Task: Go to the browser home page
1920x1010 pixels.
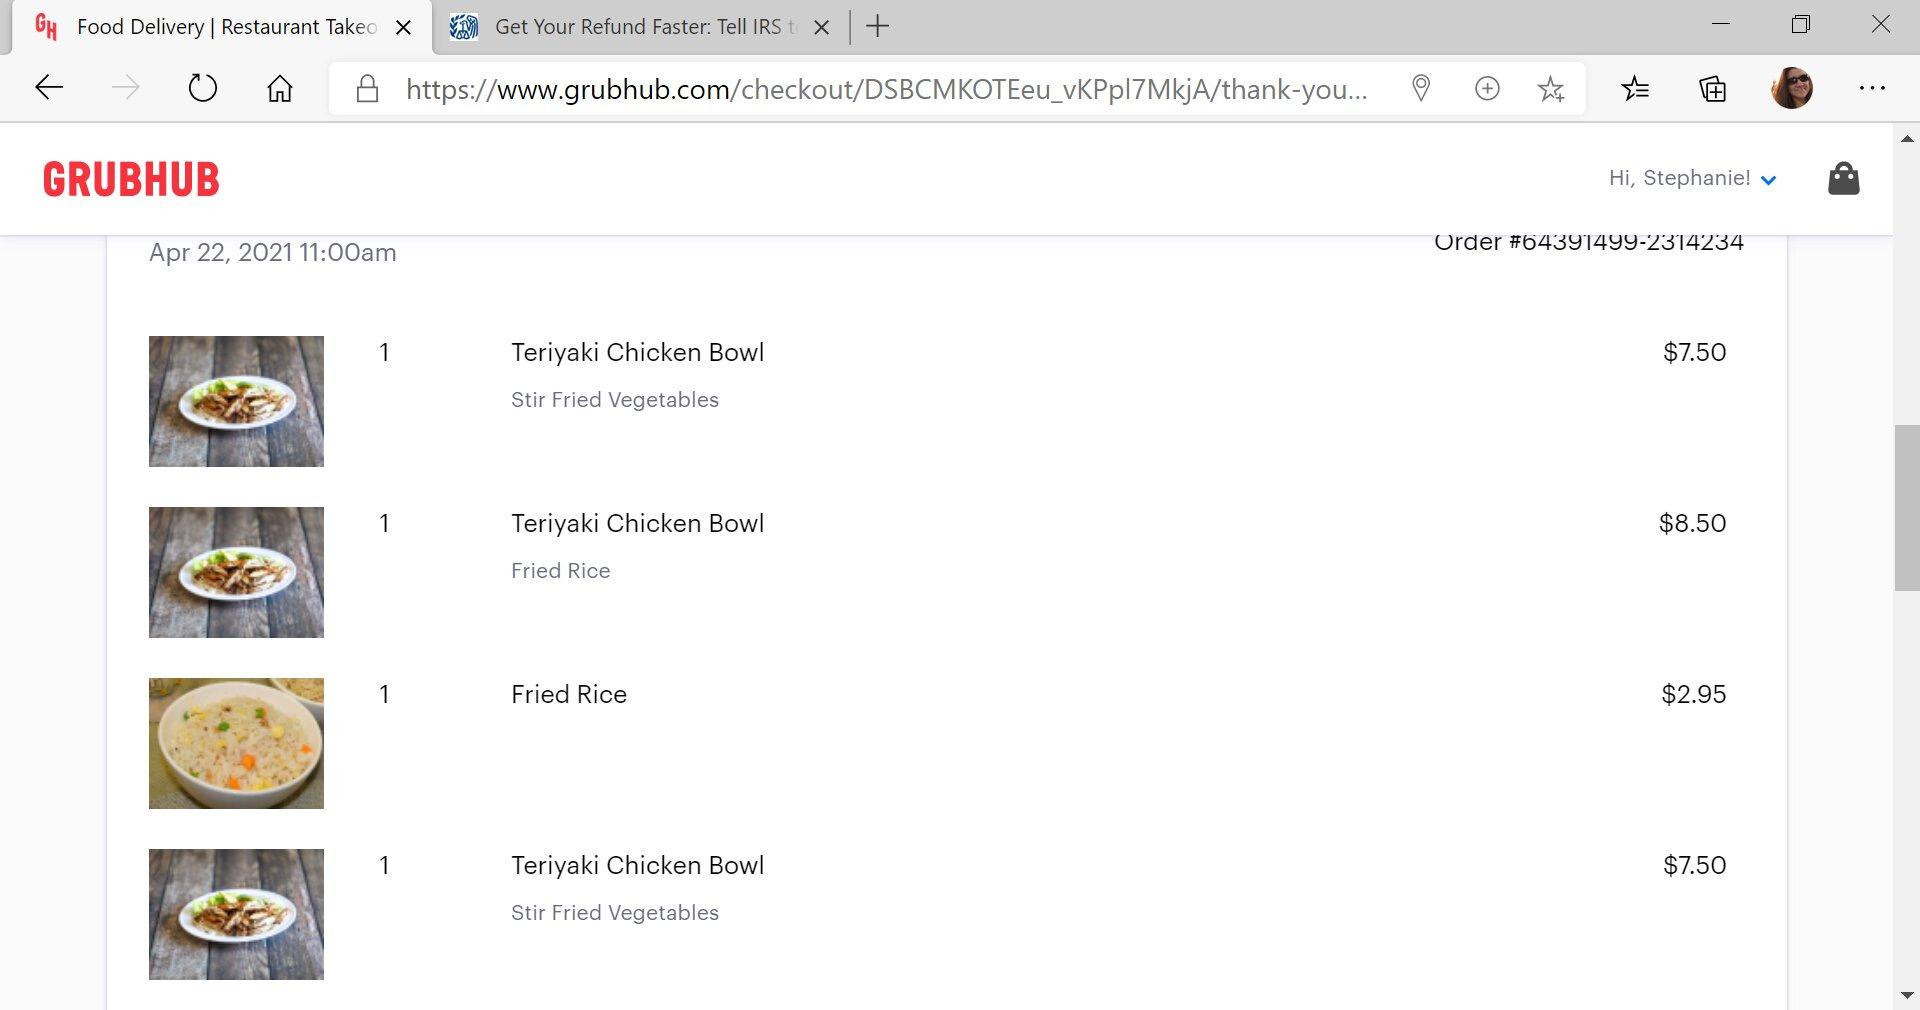Action: 280,89
